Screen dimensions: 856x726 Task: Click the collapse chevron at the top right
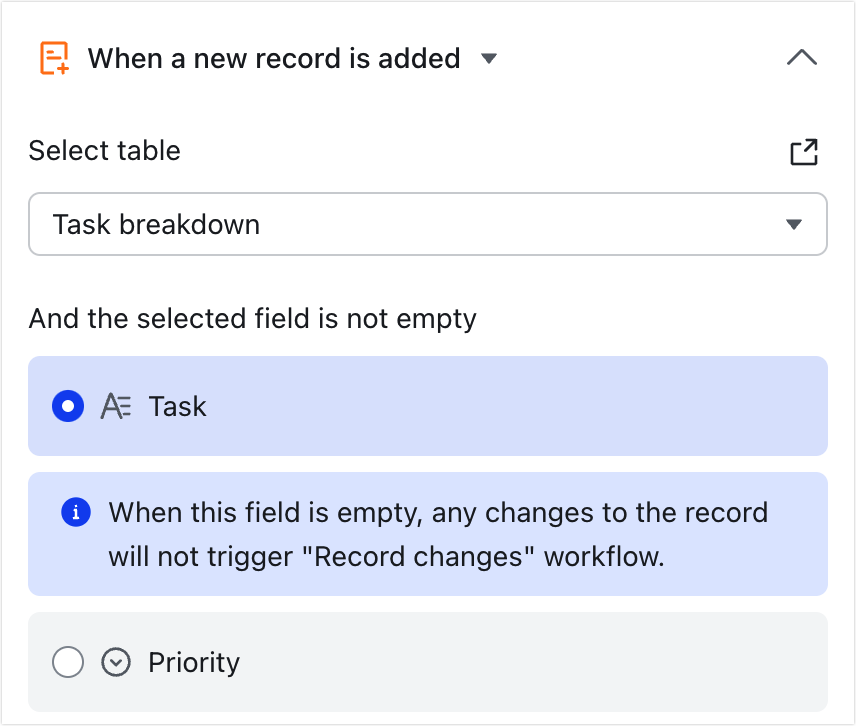click(801, 57)
